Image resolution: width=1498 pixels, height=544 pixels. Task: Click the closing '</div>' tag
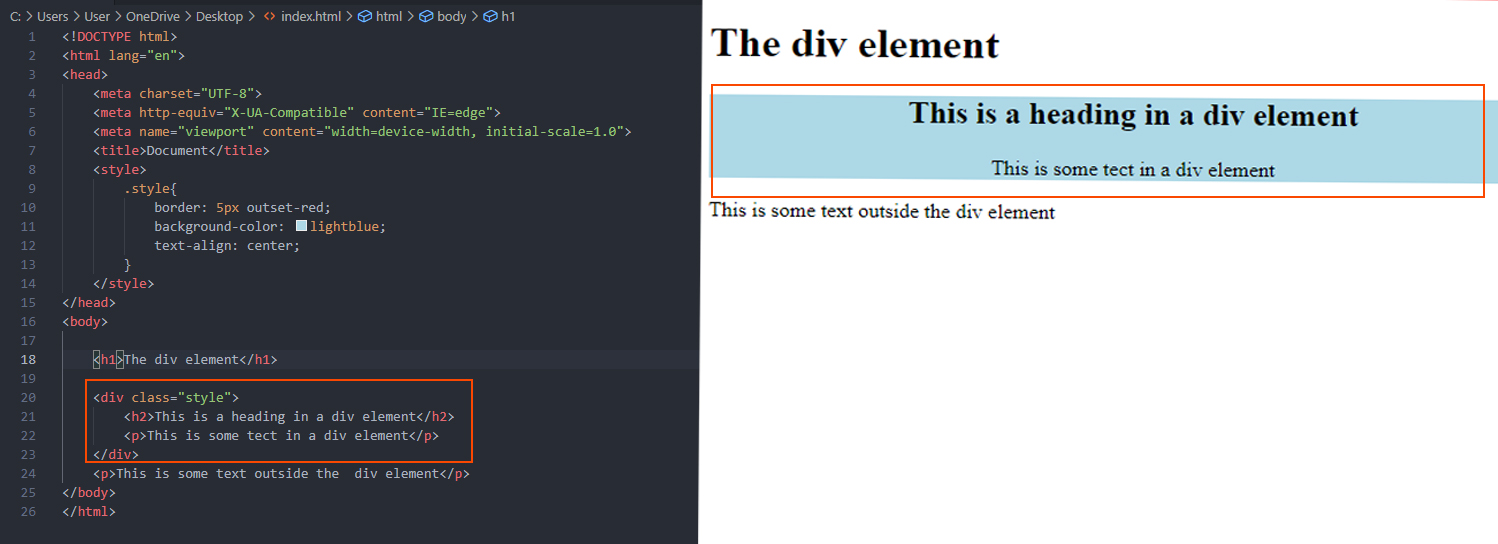pos(116,455)
